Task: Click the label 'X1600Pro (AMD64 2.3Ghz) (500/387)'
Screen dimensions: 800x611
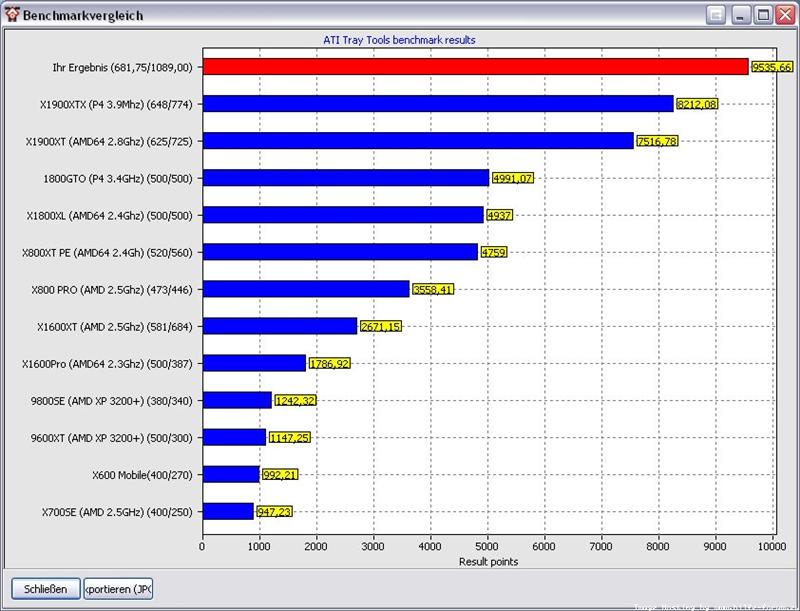Action: [x=107, y=364]
